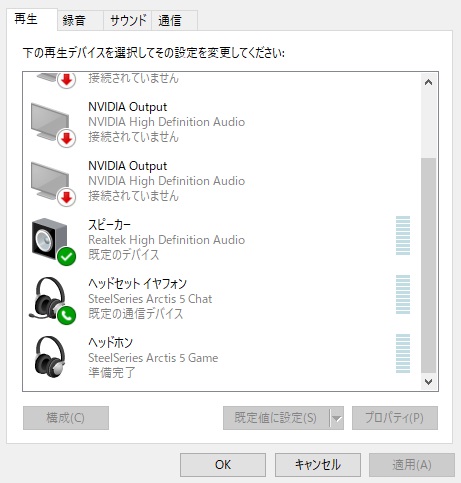Select the second NVIDIA Output monitor icon

(53, 183)
